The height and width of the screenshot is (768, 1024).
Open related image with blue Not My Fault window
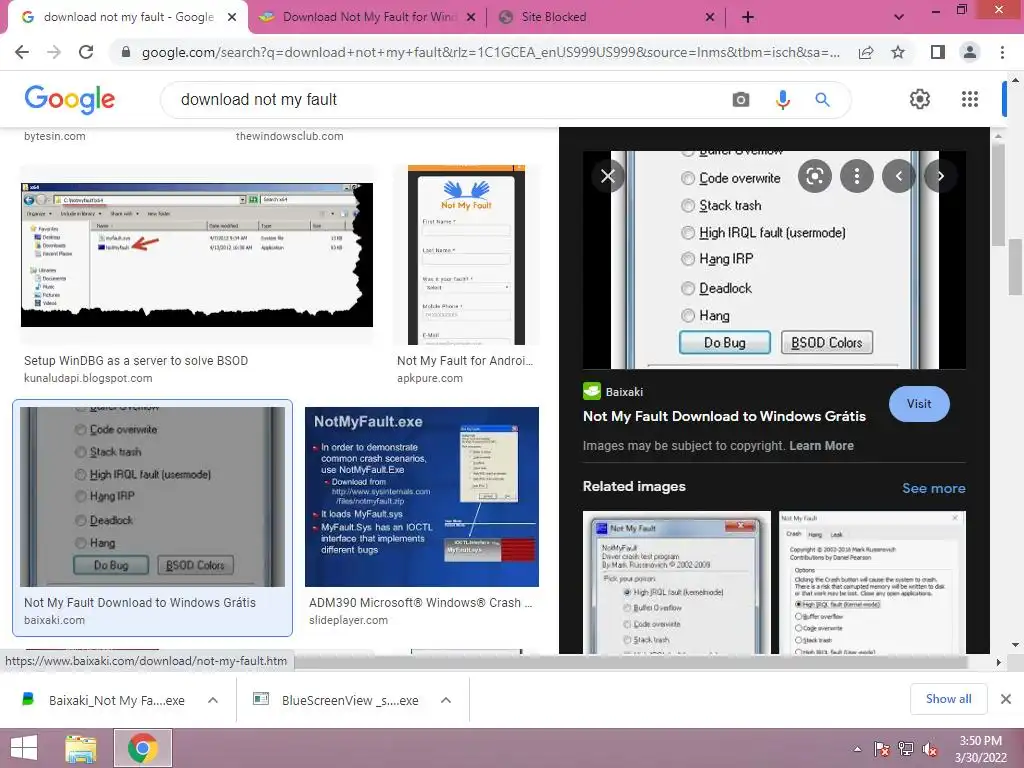coord(677,583)
